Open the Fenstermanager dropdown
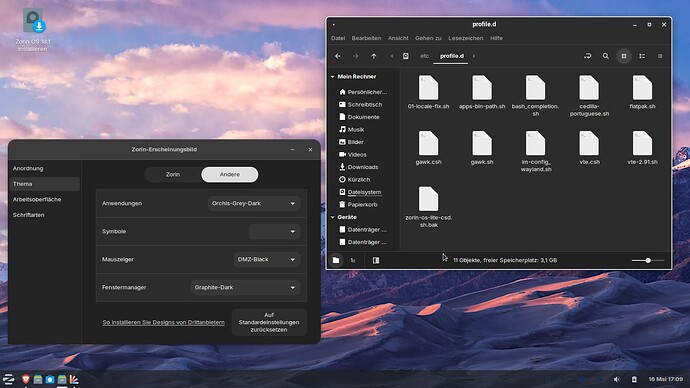 (246, 287)
